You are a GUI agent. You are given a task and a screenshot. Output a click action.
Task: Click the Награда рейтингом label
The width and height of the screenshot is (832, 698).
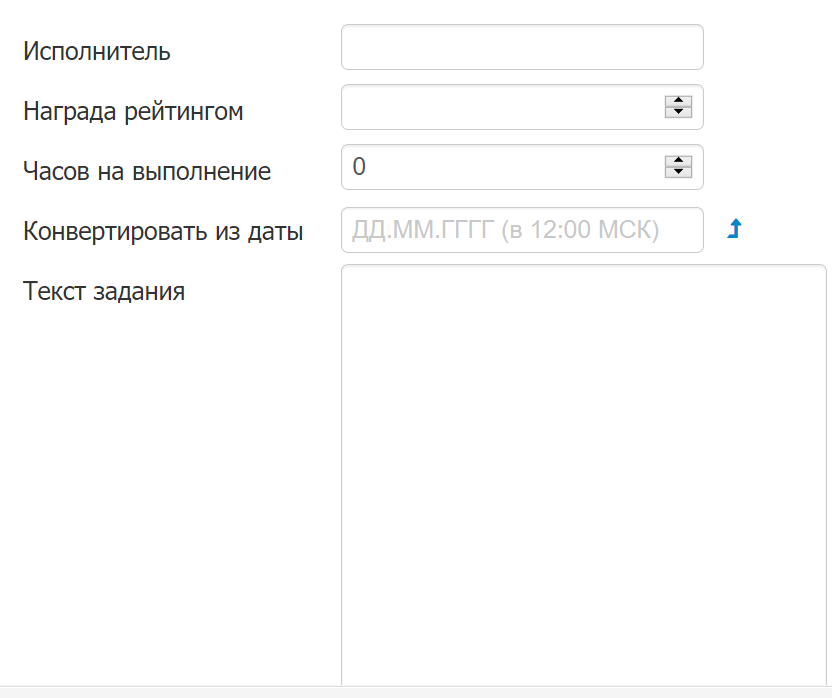[133, 112]
